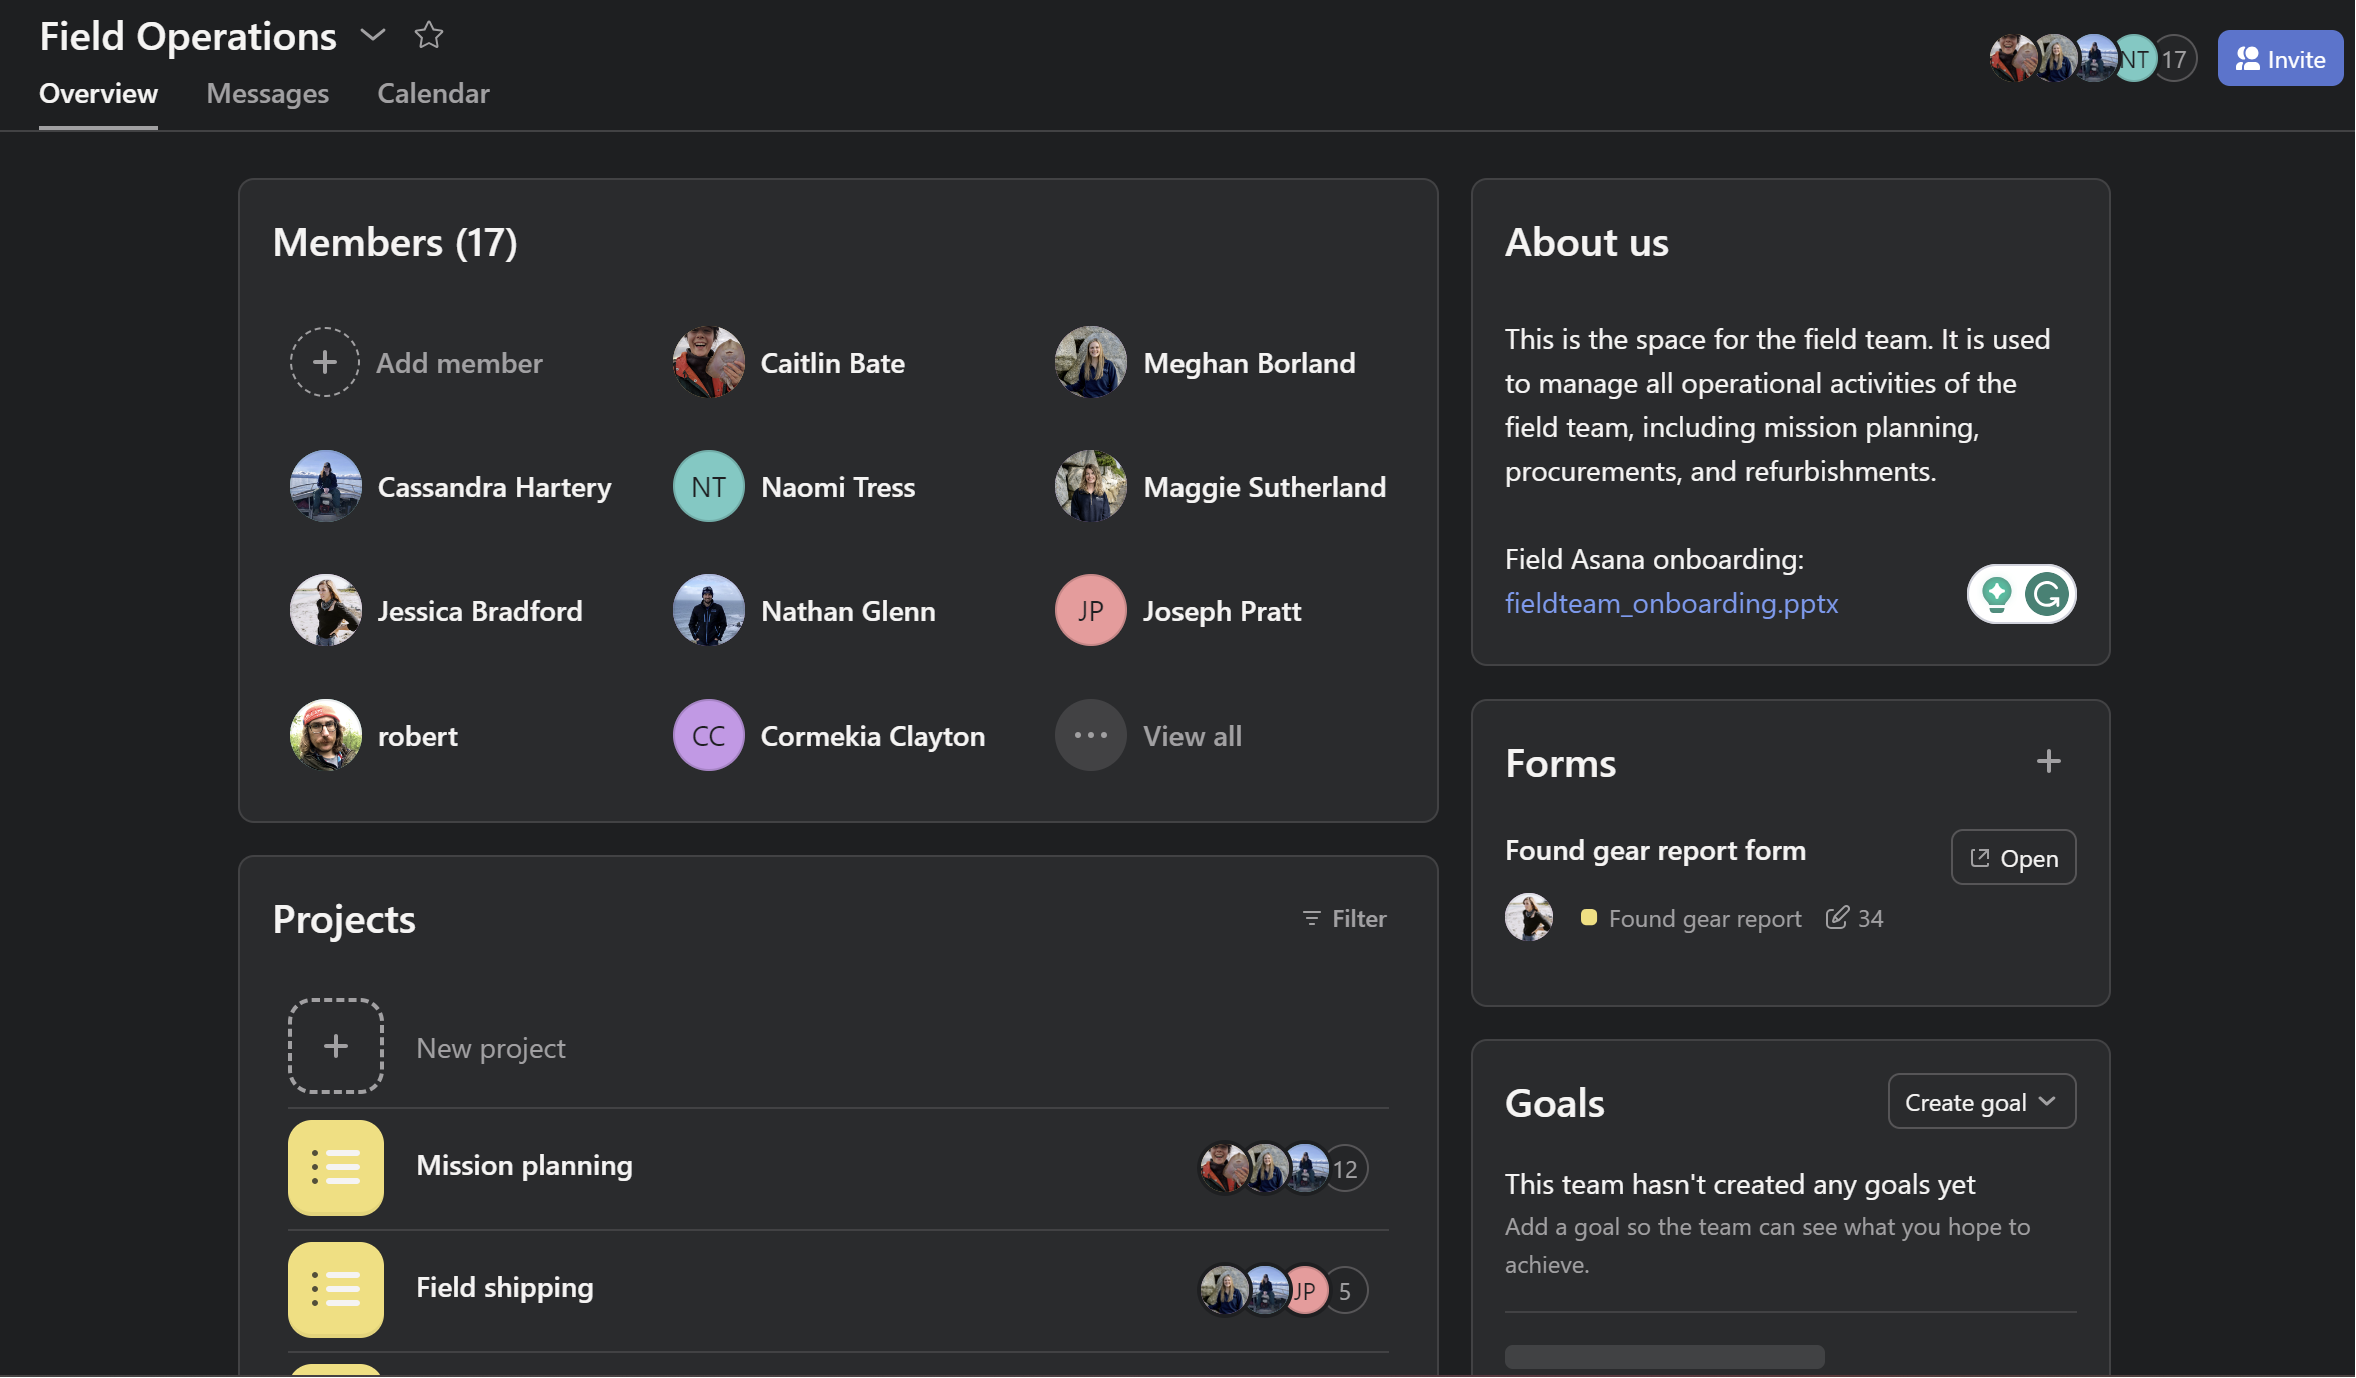Image resolution: width=2356 pixels, height=1378 pixels.
Task: Switch to the Messages tab
Action: (267, 93)
